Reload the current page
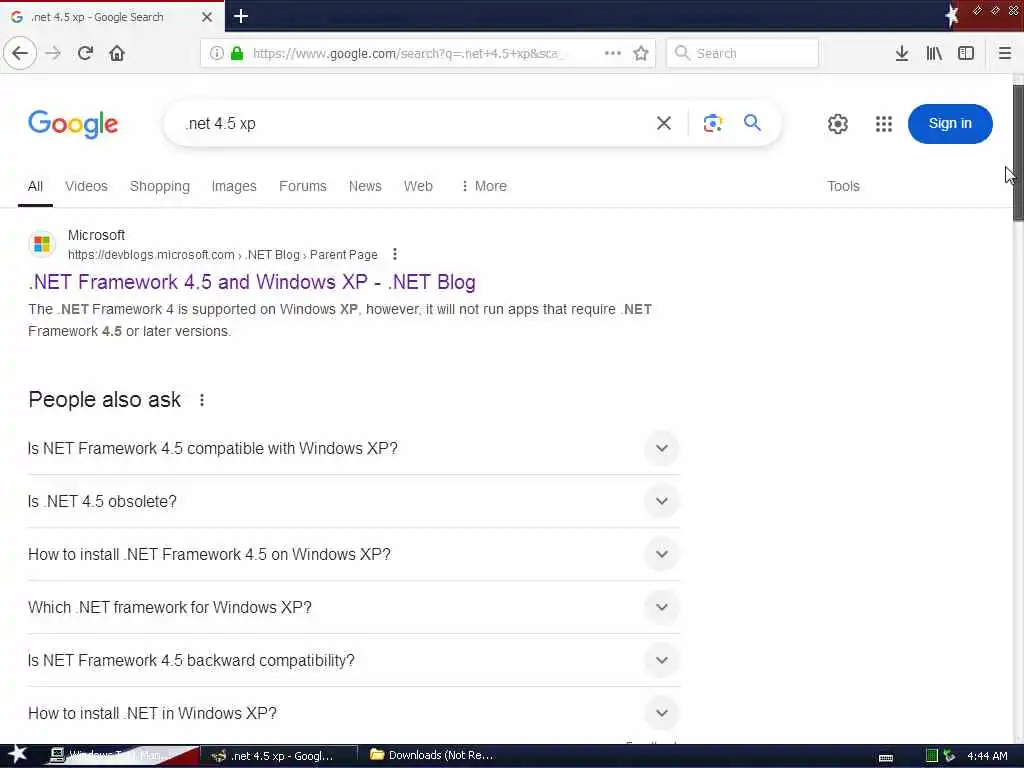The width and height of the screenshot is (1024, 768). pos(85,53)
